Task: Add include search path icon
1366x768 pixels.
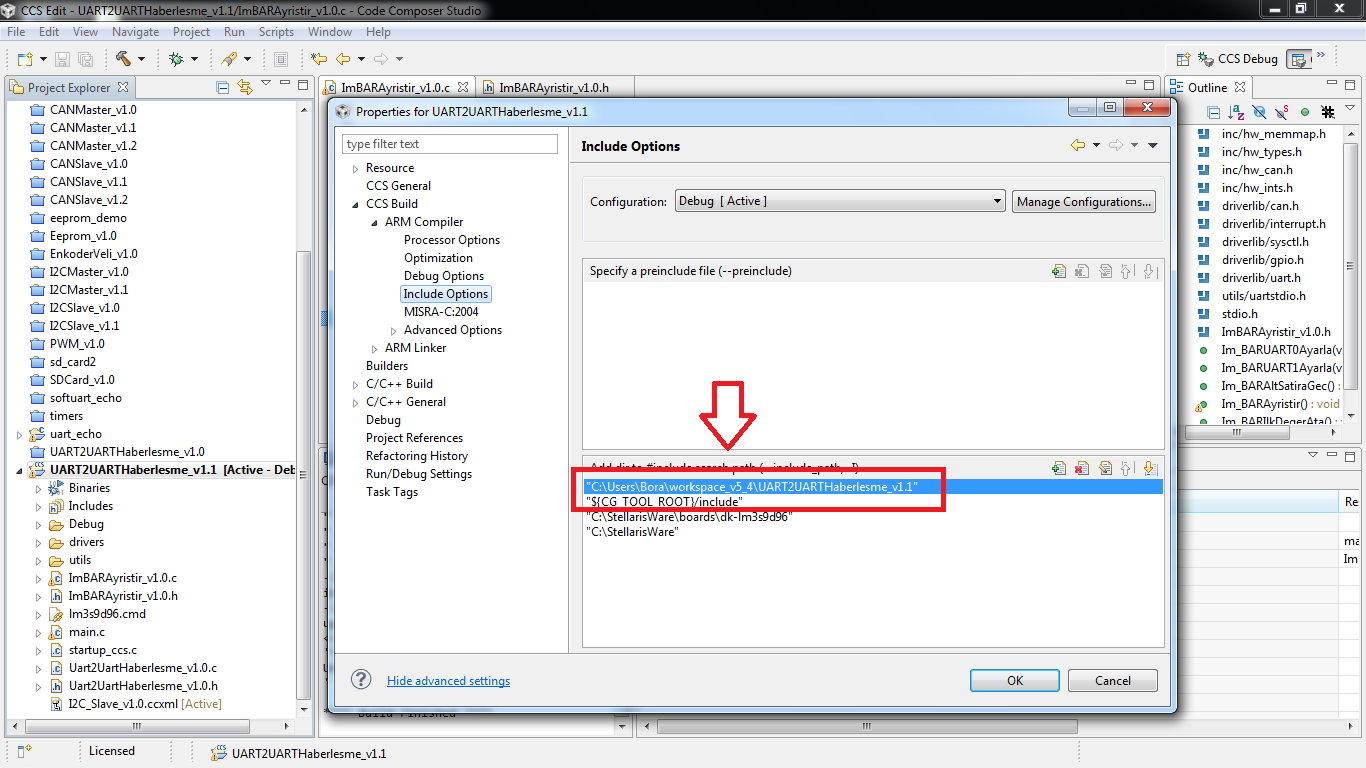Action: point(1058,467)
